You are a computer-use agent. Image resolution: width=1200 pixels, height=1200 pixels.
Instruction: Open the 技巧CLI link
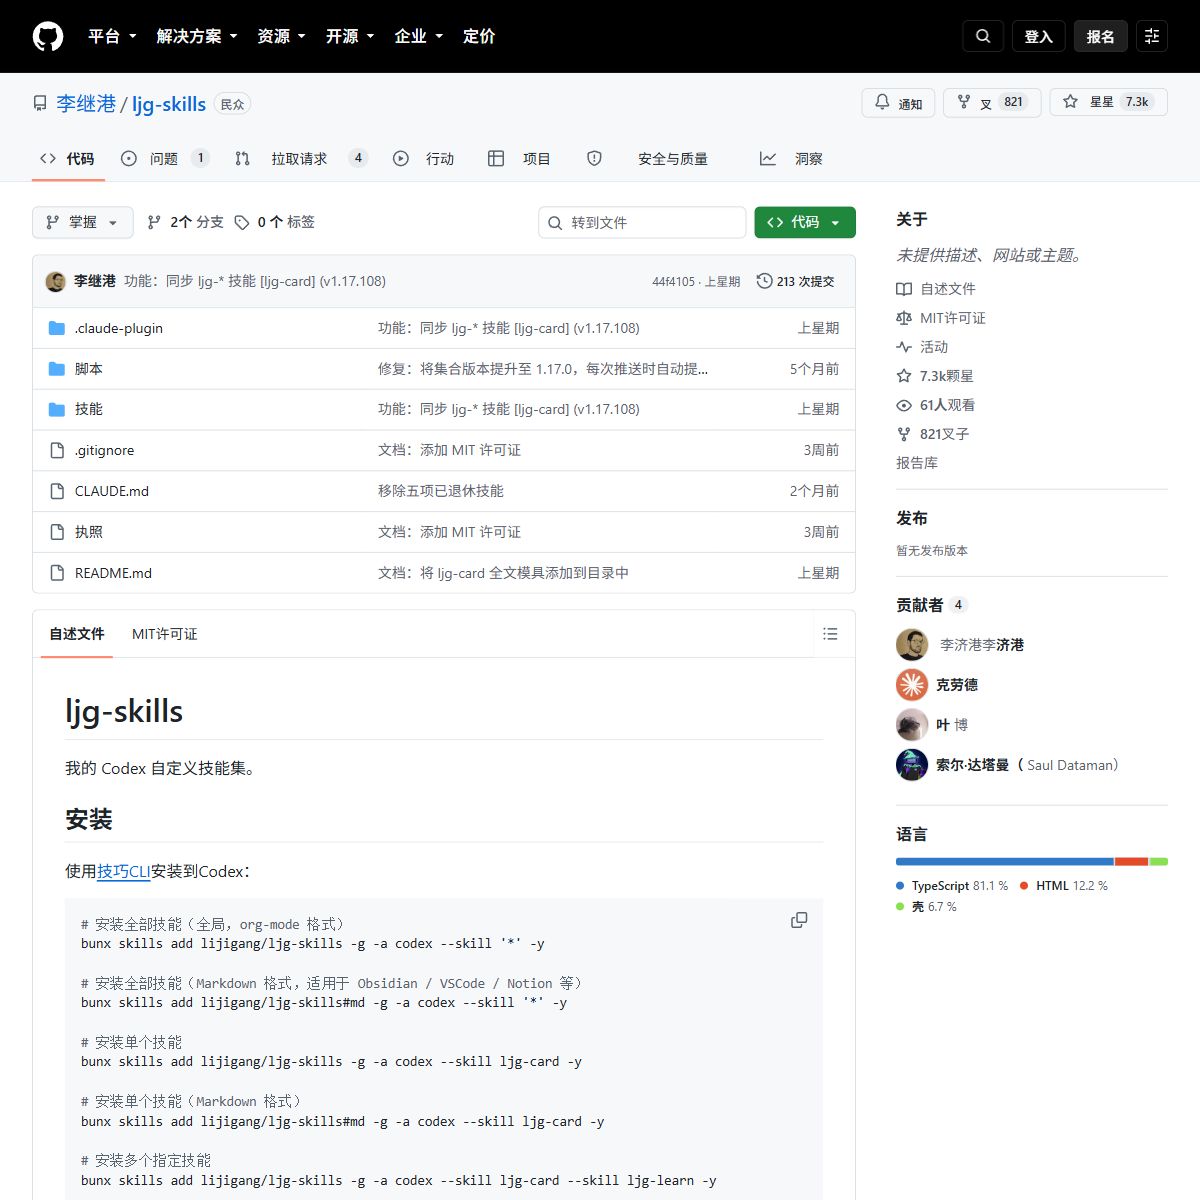(x=124, y=871)
